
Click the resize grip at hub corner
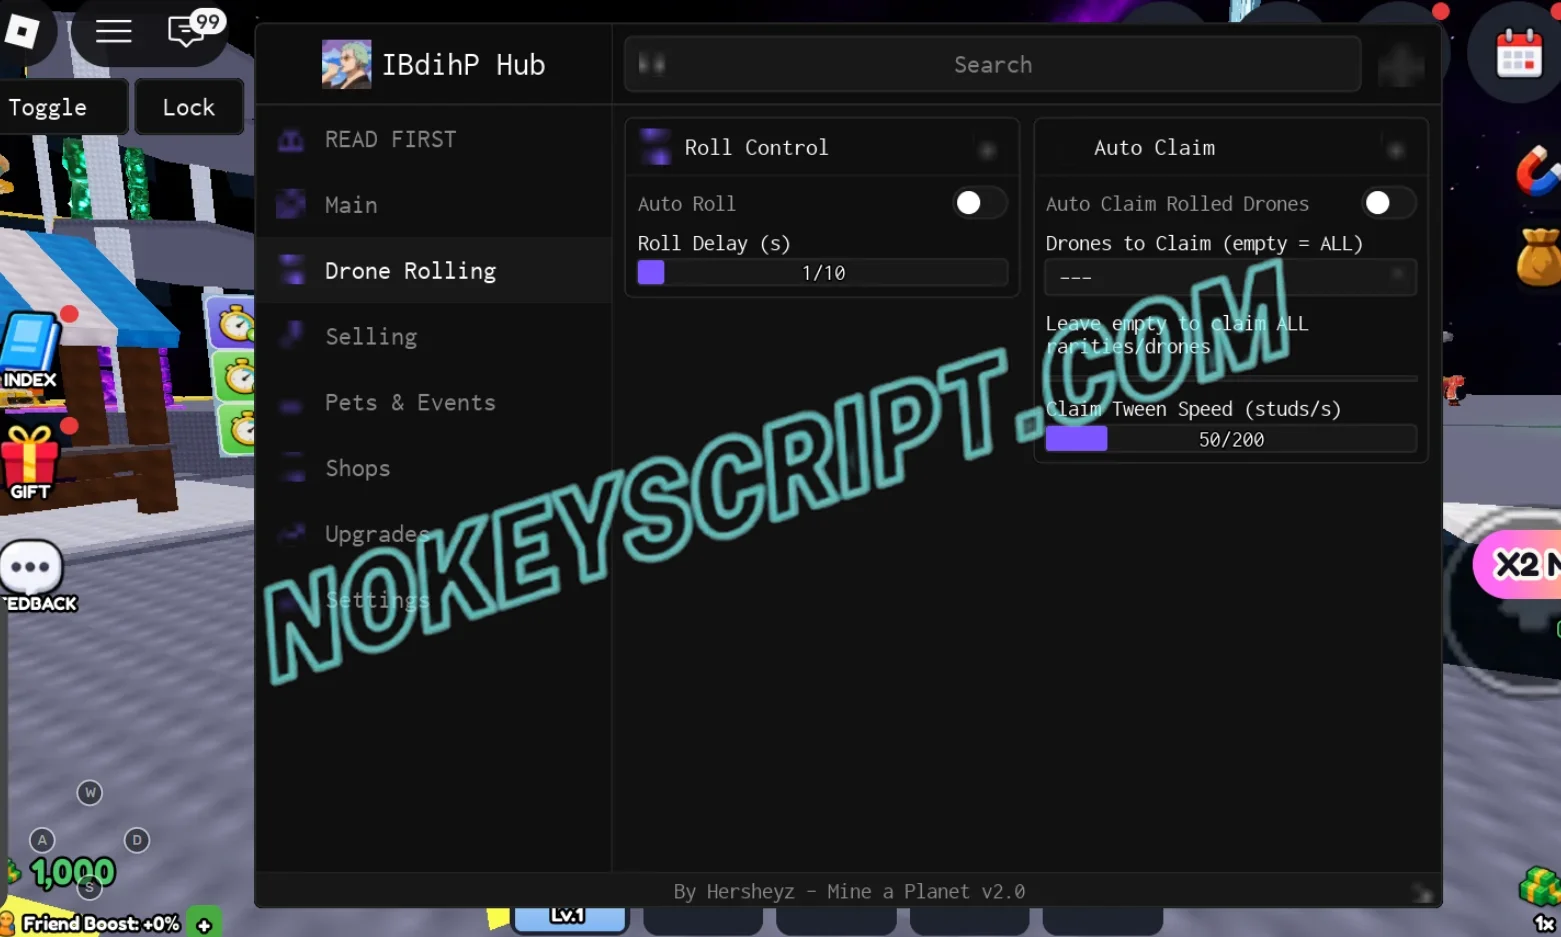pyautogui.click(x=1421, y=893)
